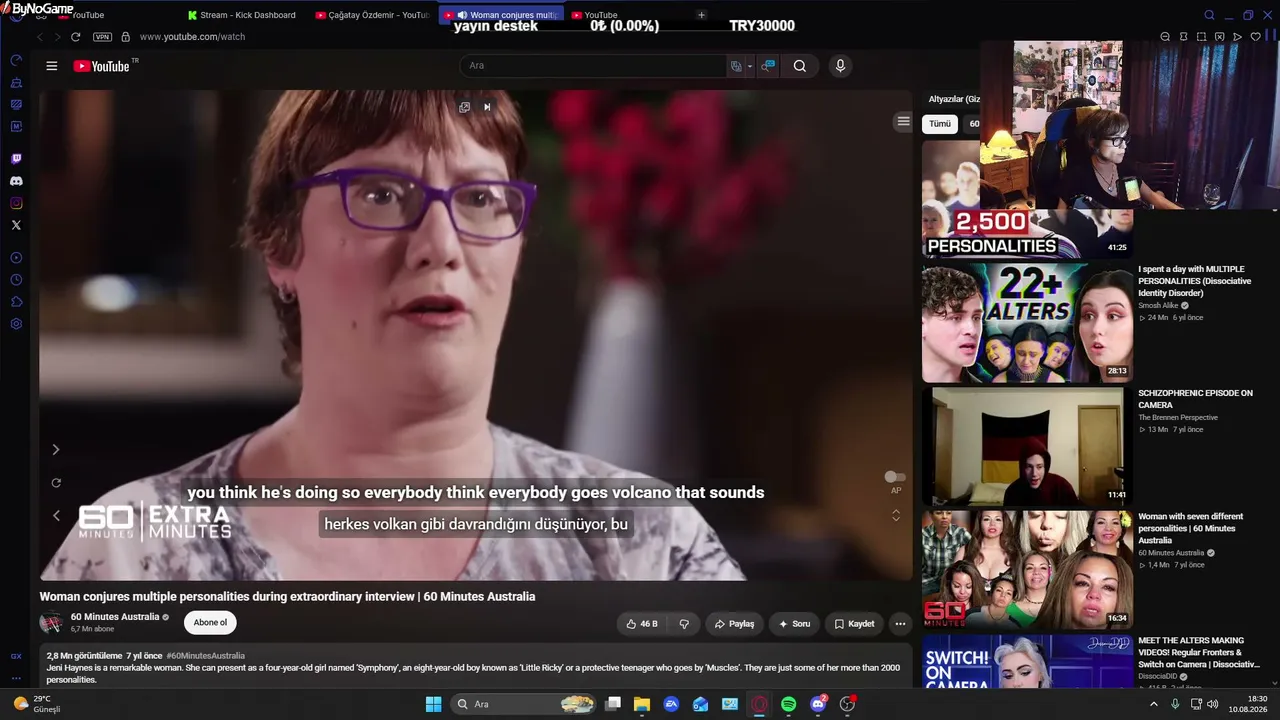1280x720 pixels.
Task: Click the Paylaş share button
Action: coord(734,624)
